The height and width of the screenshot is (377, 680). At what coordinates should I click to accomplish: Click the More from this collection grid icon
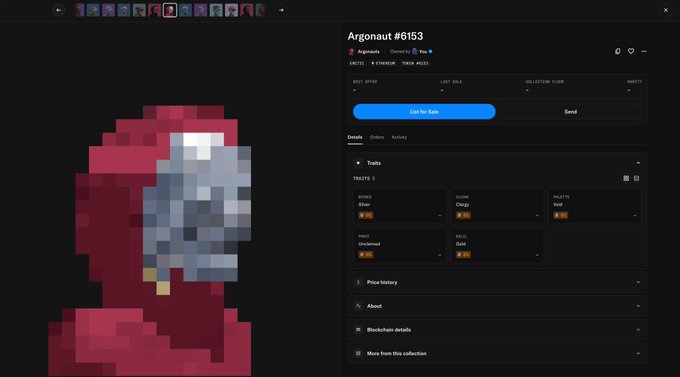point(358,354)
